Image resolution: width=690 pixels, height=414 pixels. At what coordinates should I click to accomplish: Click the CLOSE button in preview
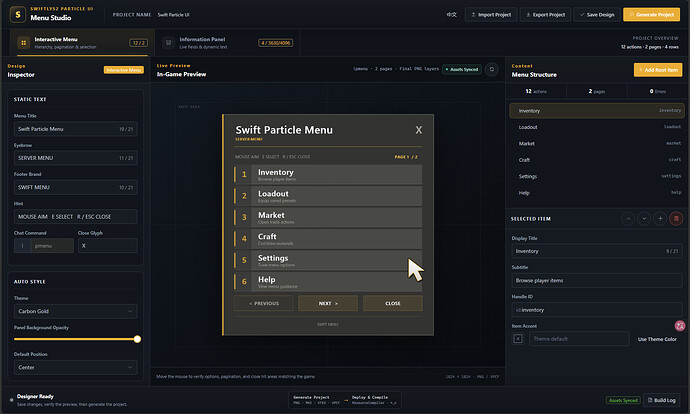click(393, 303)
